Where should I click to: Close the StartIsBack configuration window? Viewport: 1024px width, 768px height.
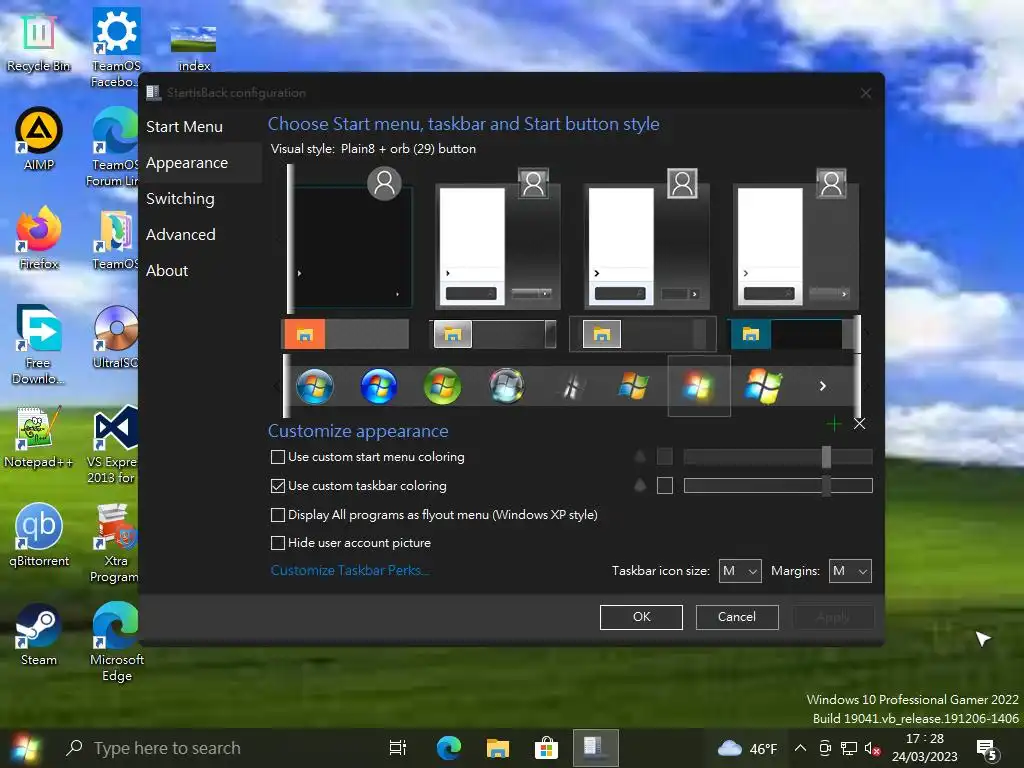tap(866, 93)
